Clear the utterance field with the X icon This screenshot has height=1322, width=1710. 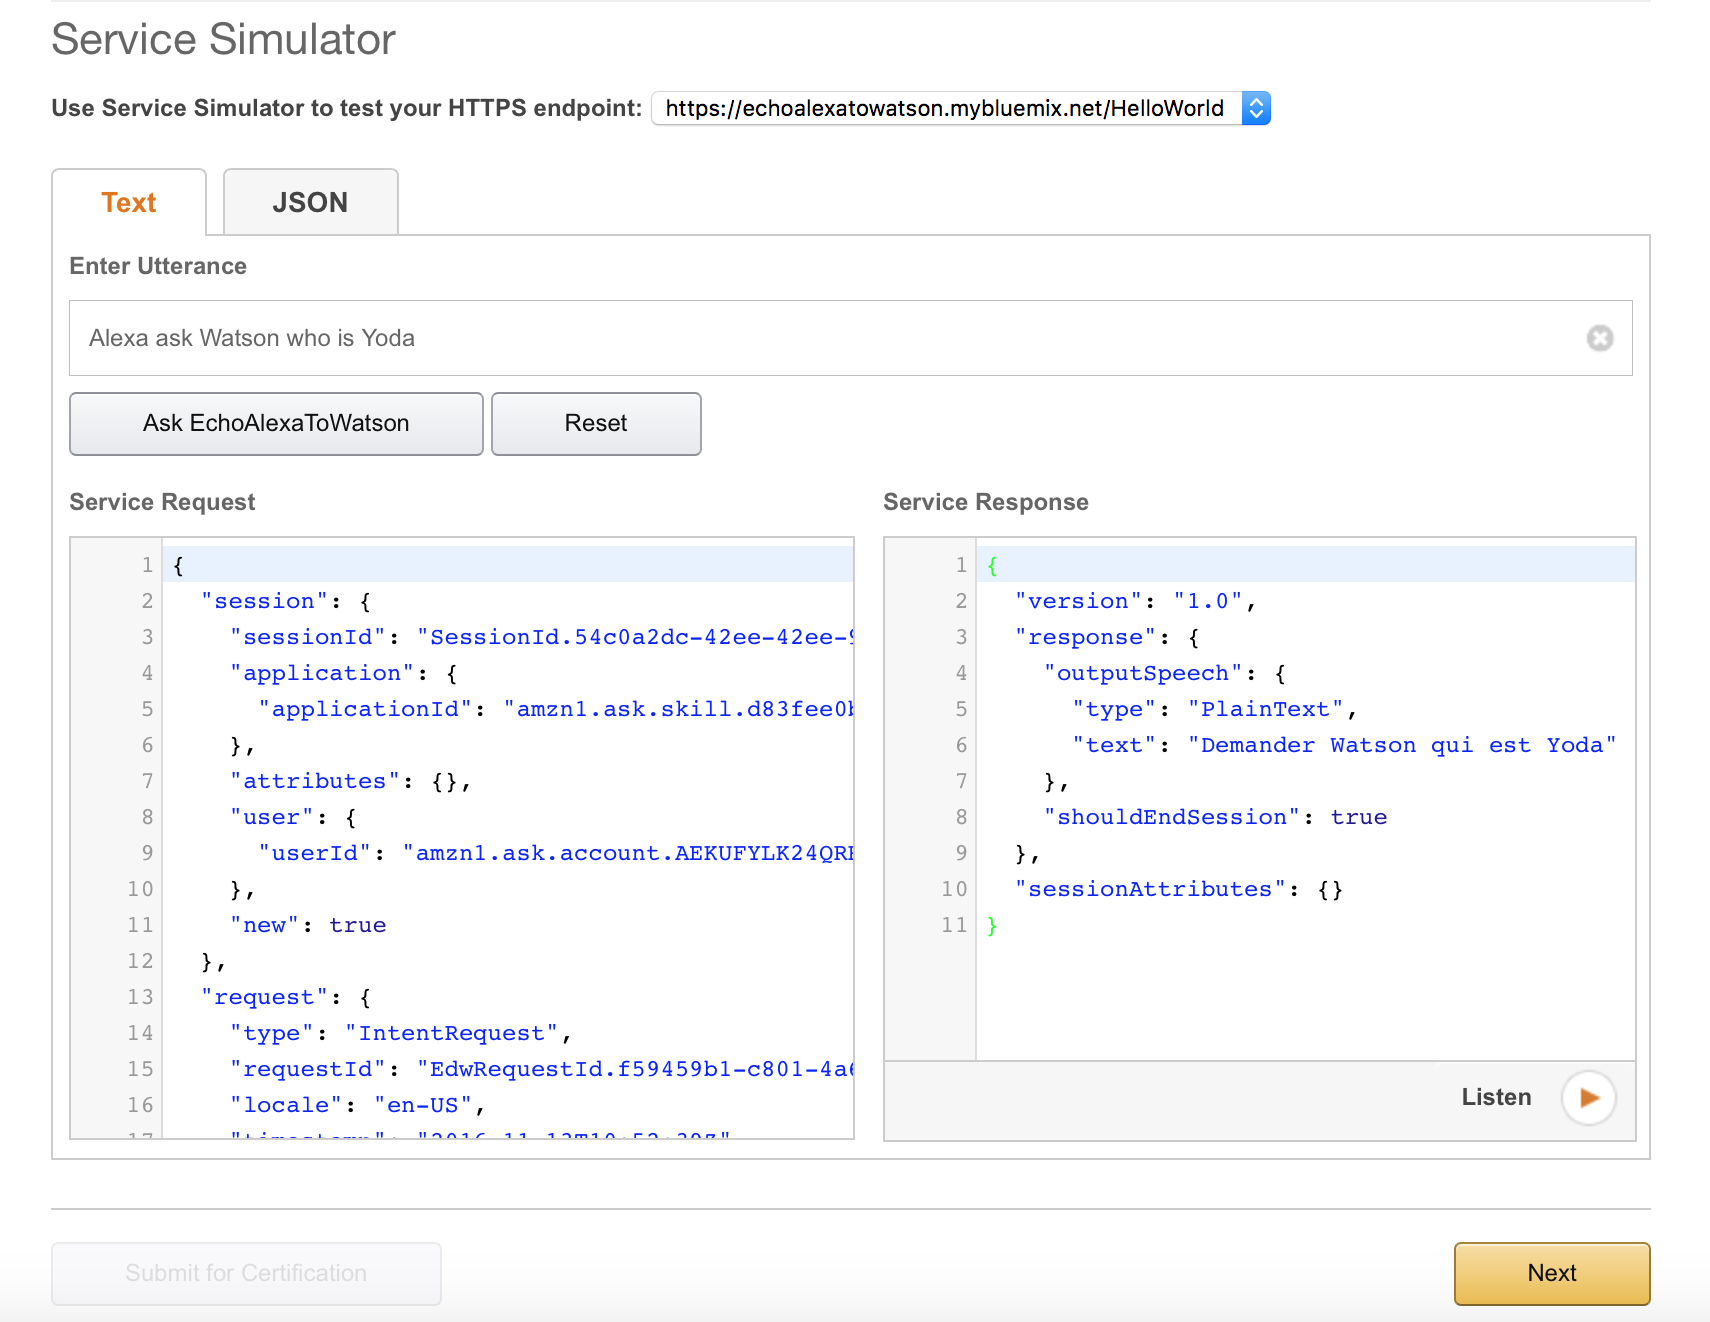click(x=1600, y=338)
